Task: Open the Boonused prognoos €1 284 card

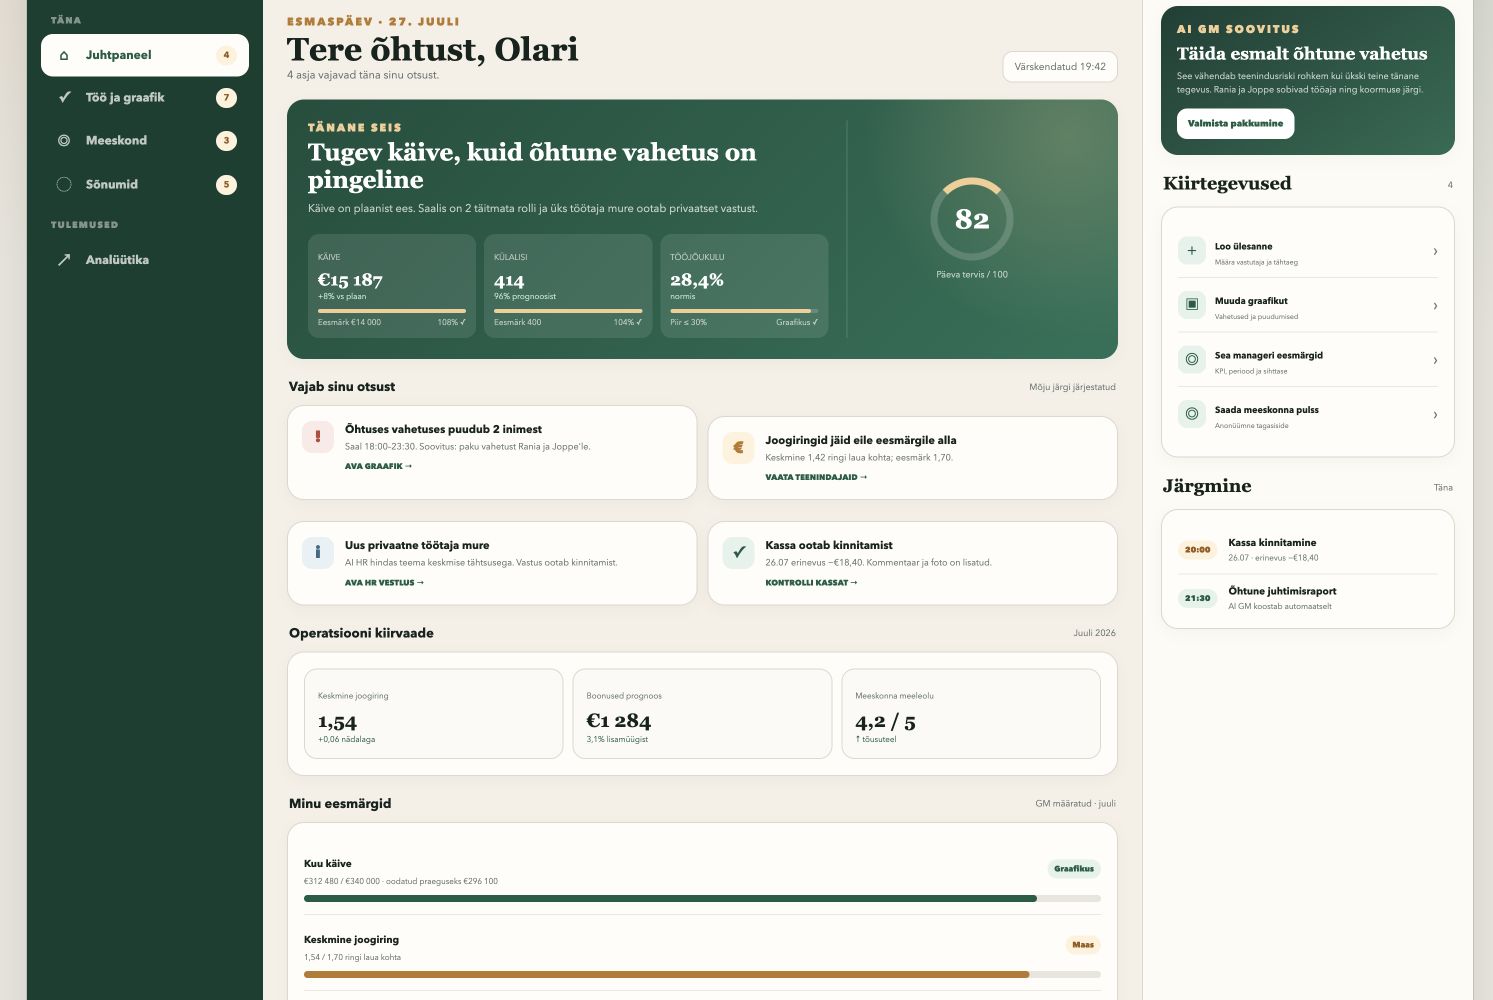Action: pos(702,714)
